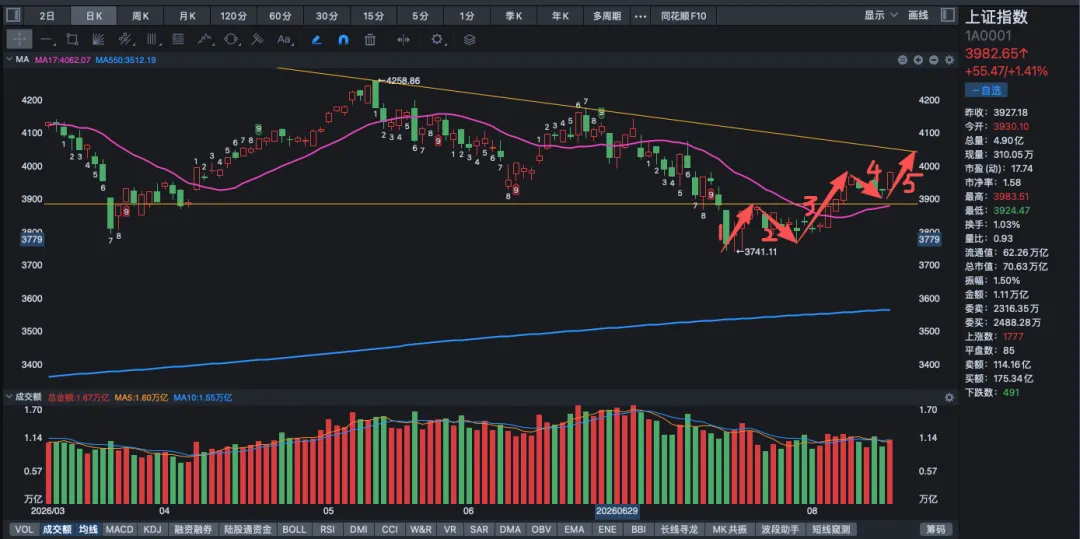Select the Fibonacci retracement levels tool

tap(178, 39)
